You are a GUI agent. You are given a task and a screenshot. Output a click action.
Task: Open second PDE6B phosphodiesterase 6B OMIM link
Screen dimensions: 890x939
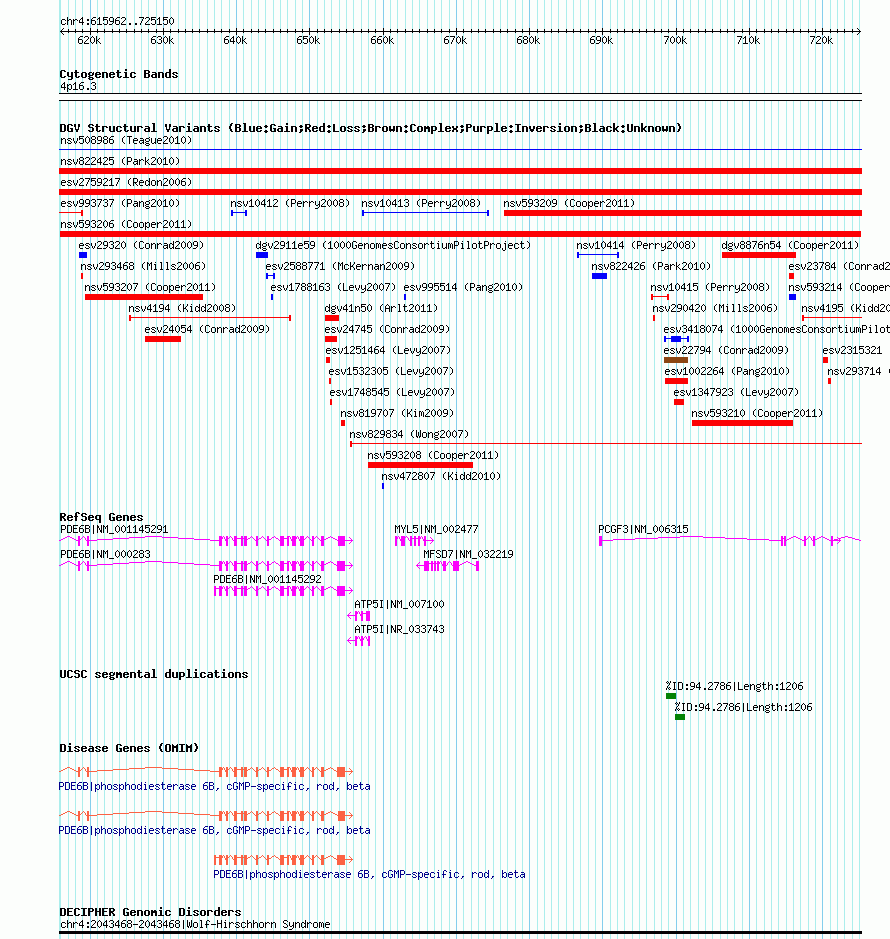pyautogui.click(x=214, y=831)
